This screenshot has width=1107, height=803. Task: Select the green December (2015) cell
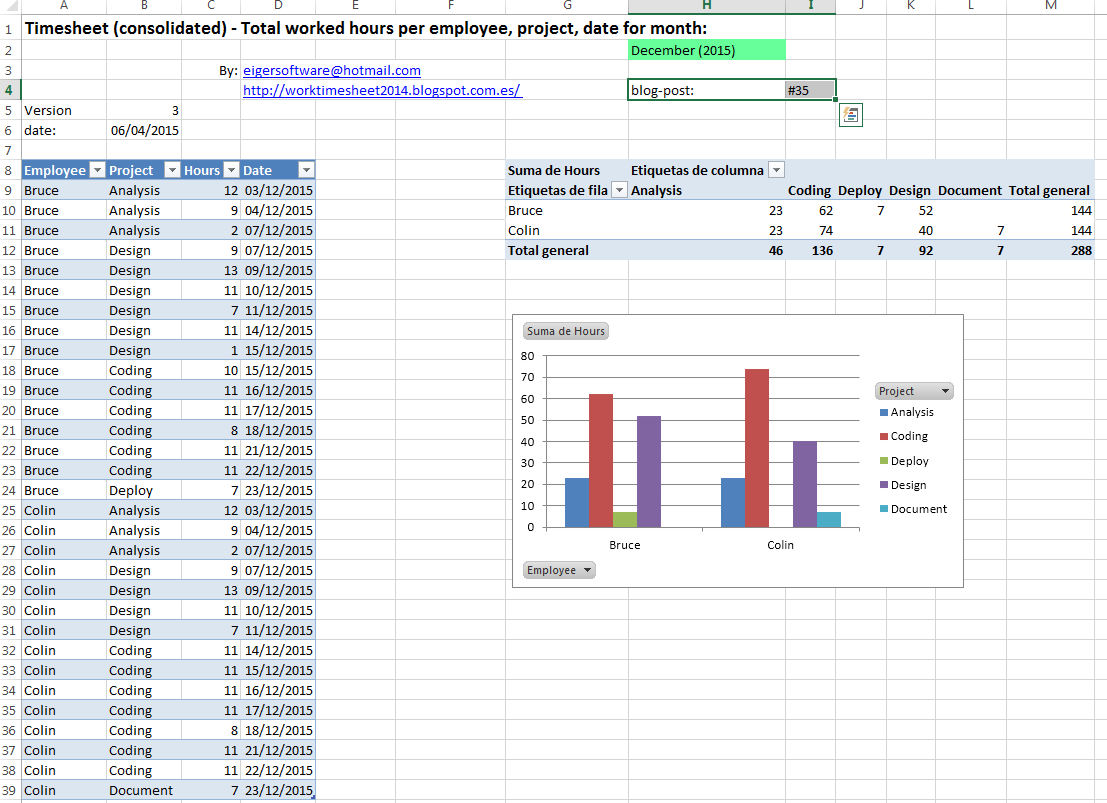click(x=705, y=49)
